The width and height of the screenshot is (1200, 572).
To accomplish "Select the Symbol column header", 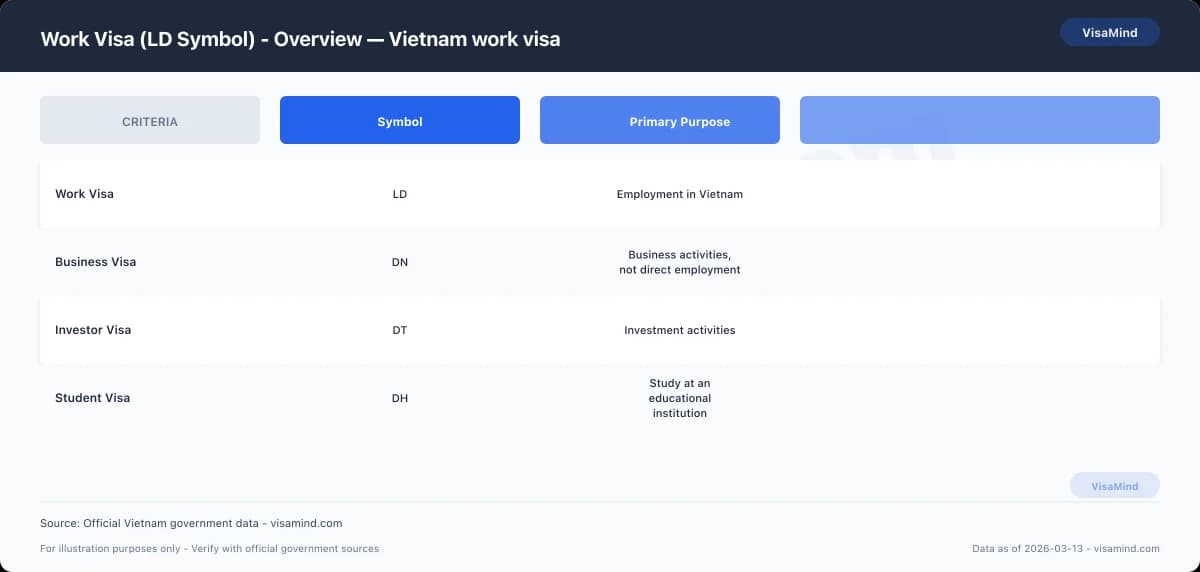I will 400,120.
